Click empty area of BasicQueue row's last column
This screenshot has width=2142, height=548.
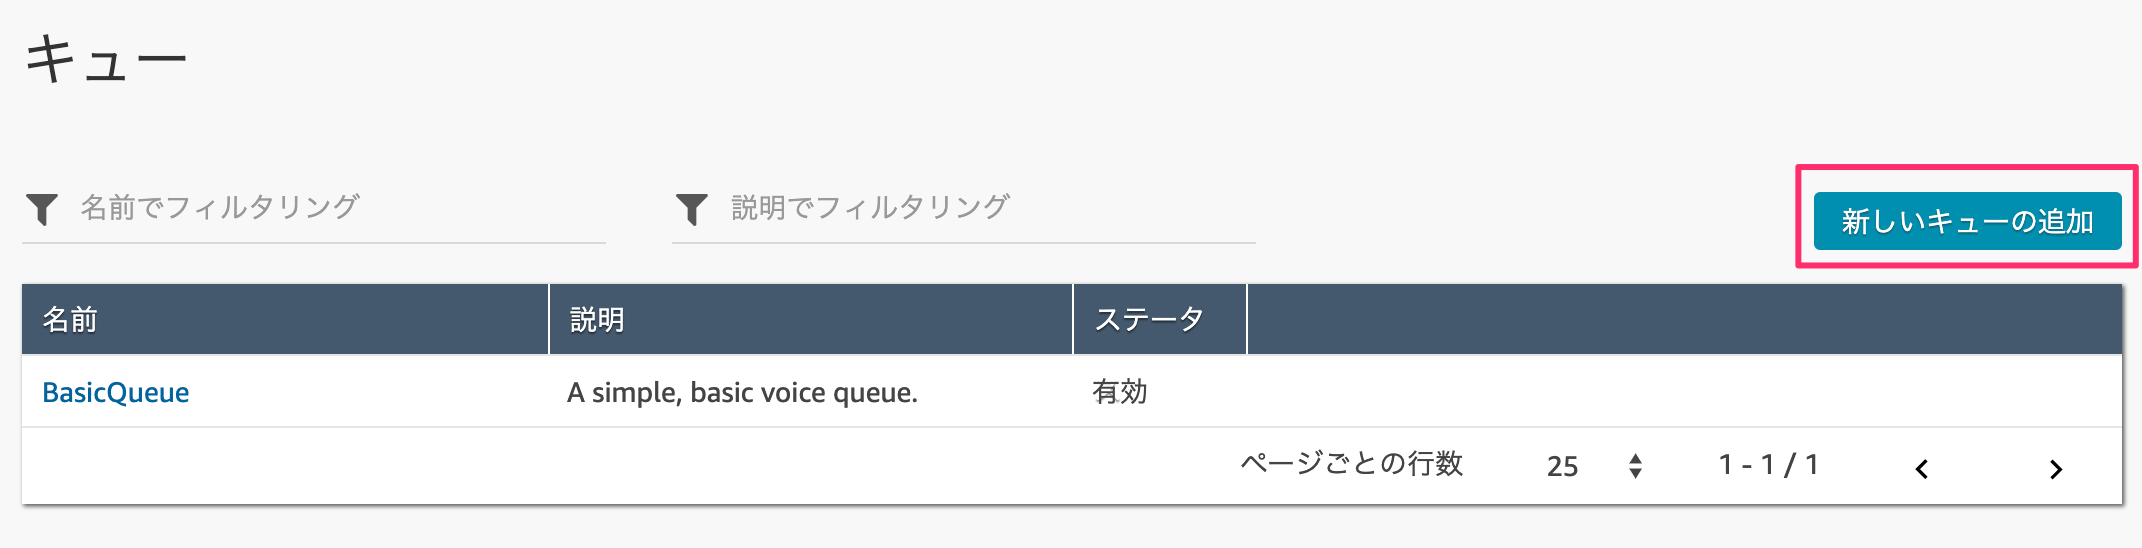1684,392
